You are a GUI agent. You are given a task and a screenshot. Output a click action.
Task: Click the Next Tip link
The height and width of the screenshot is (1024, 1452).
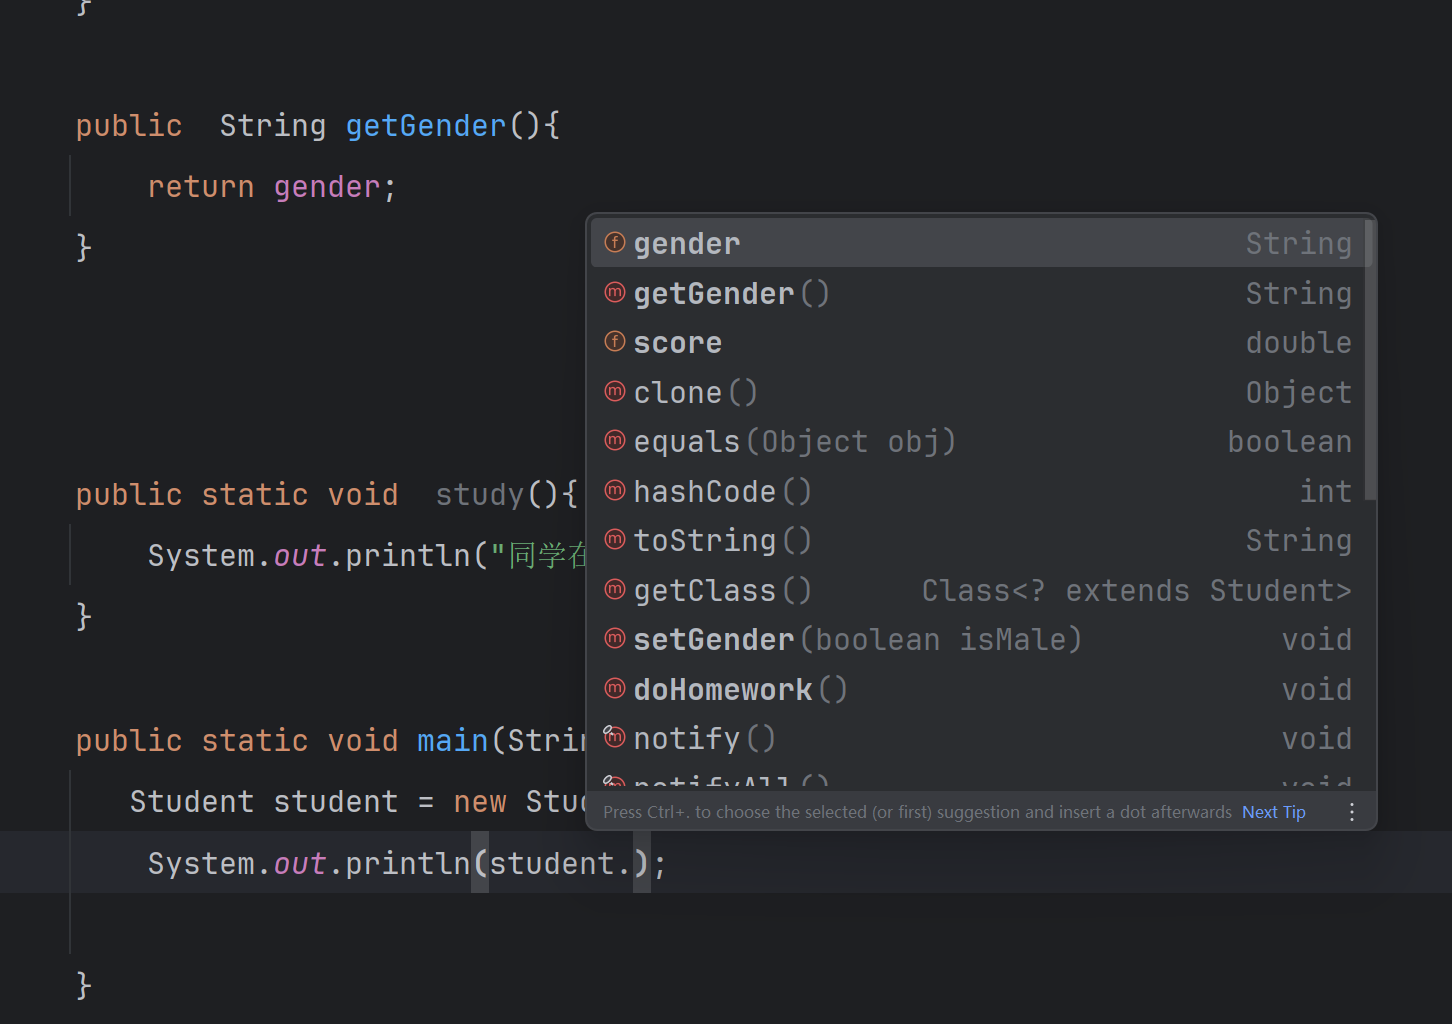tap(1274, 812)
